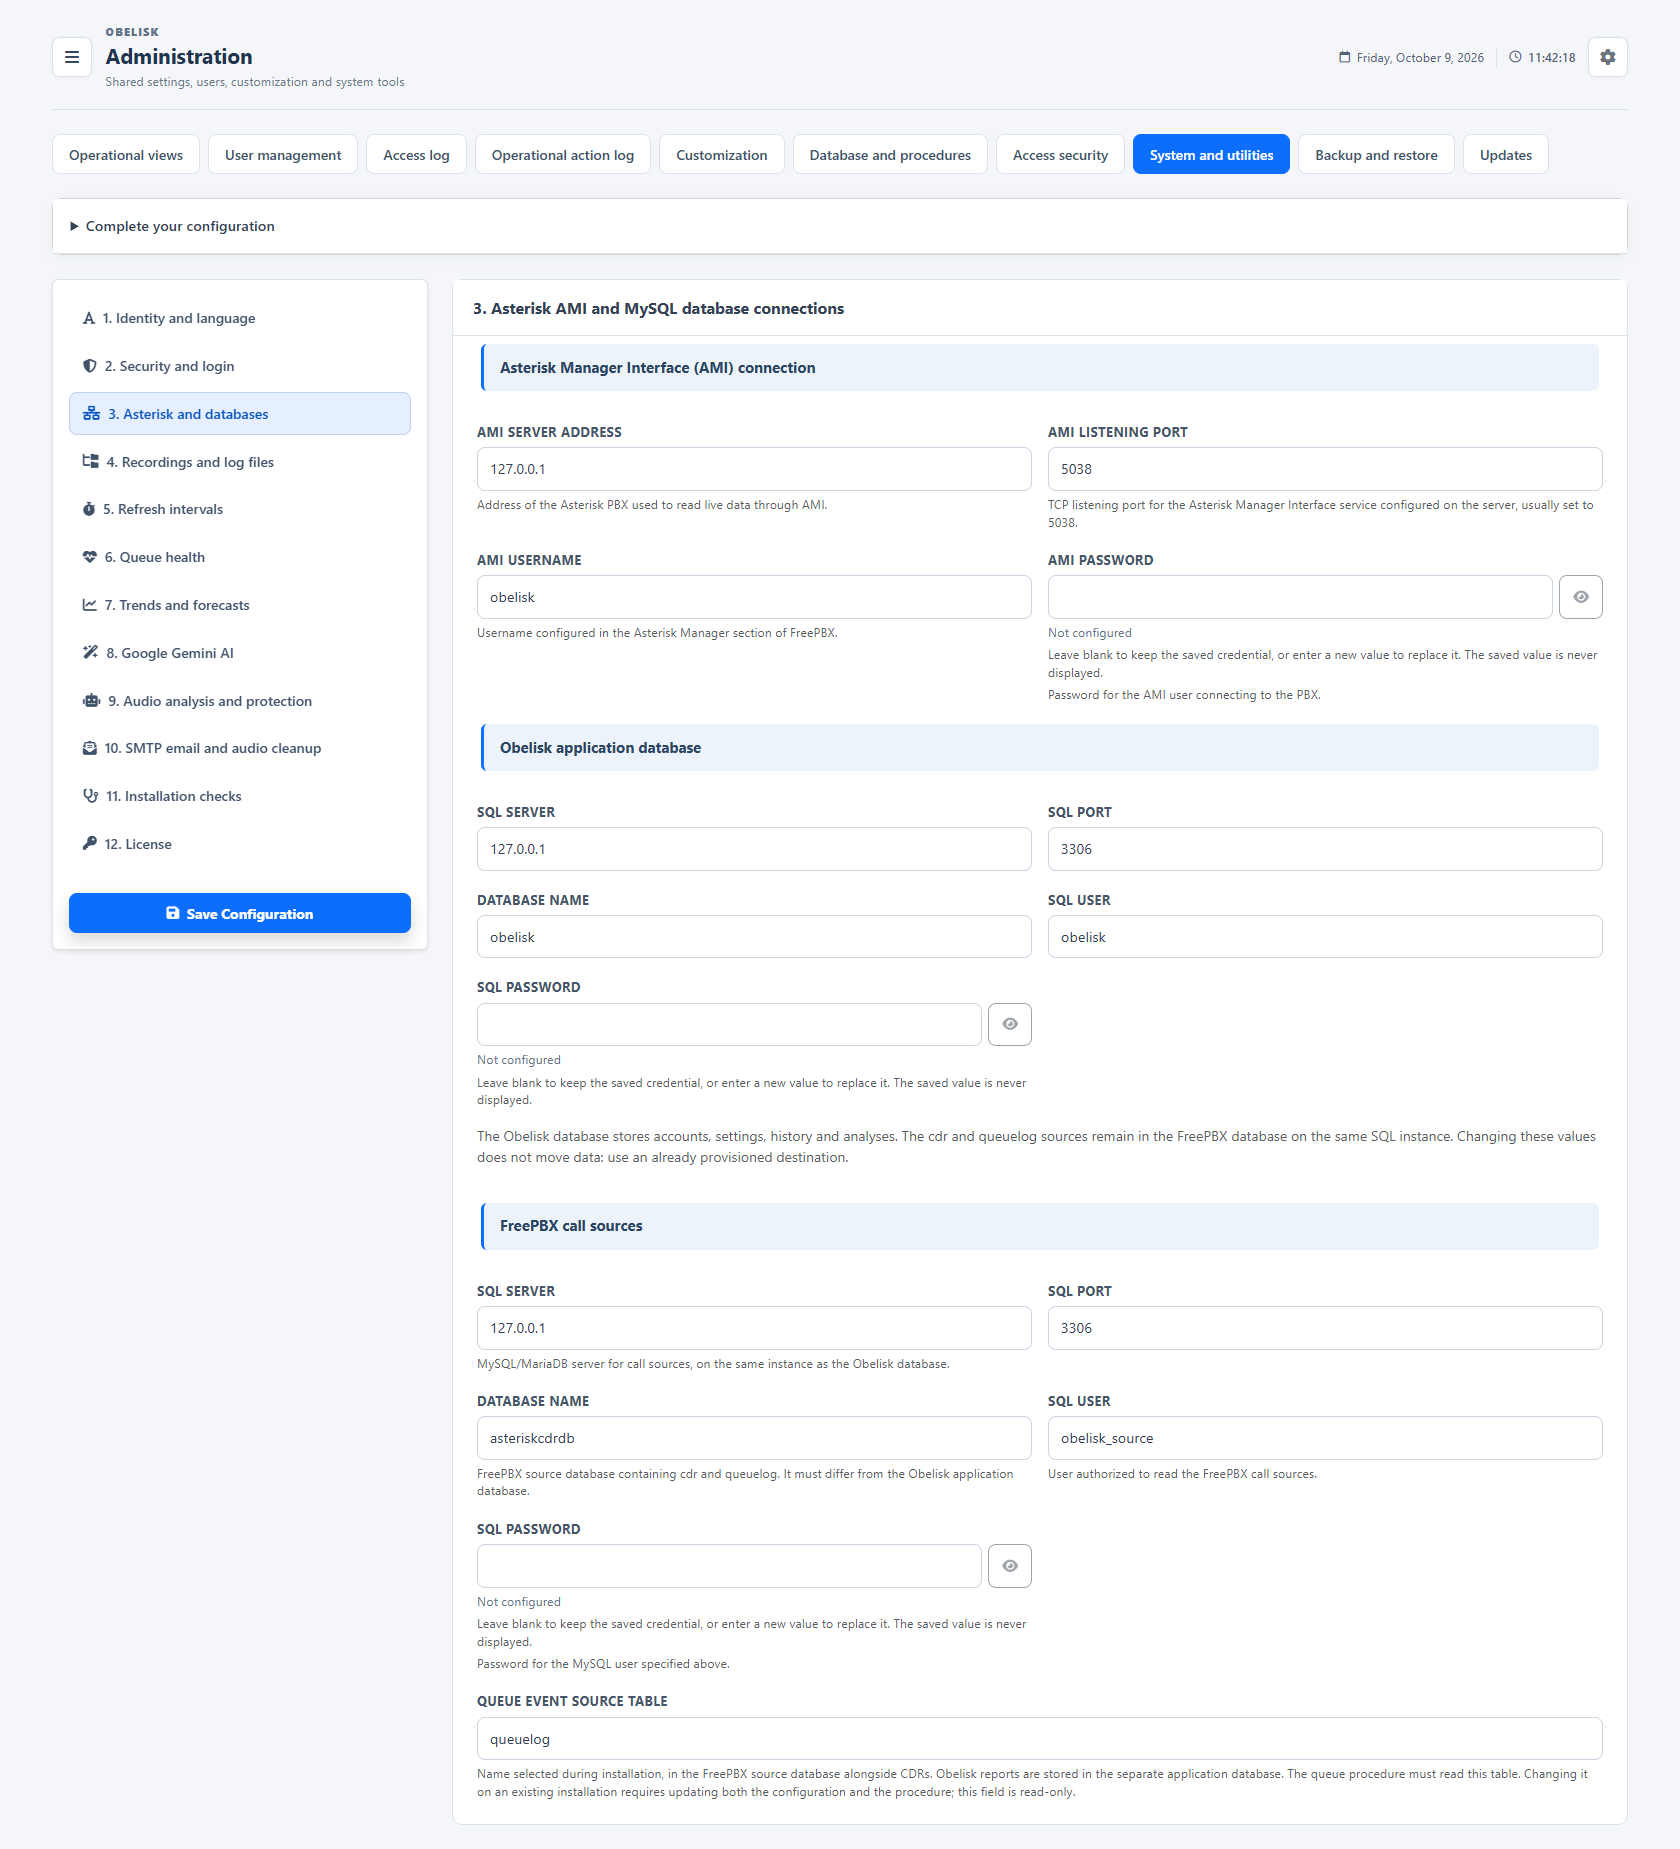Focus the AMI password field

(x=1300, y=597)
